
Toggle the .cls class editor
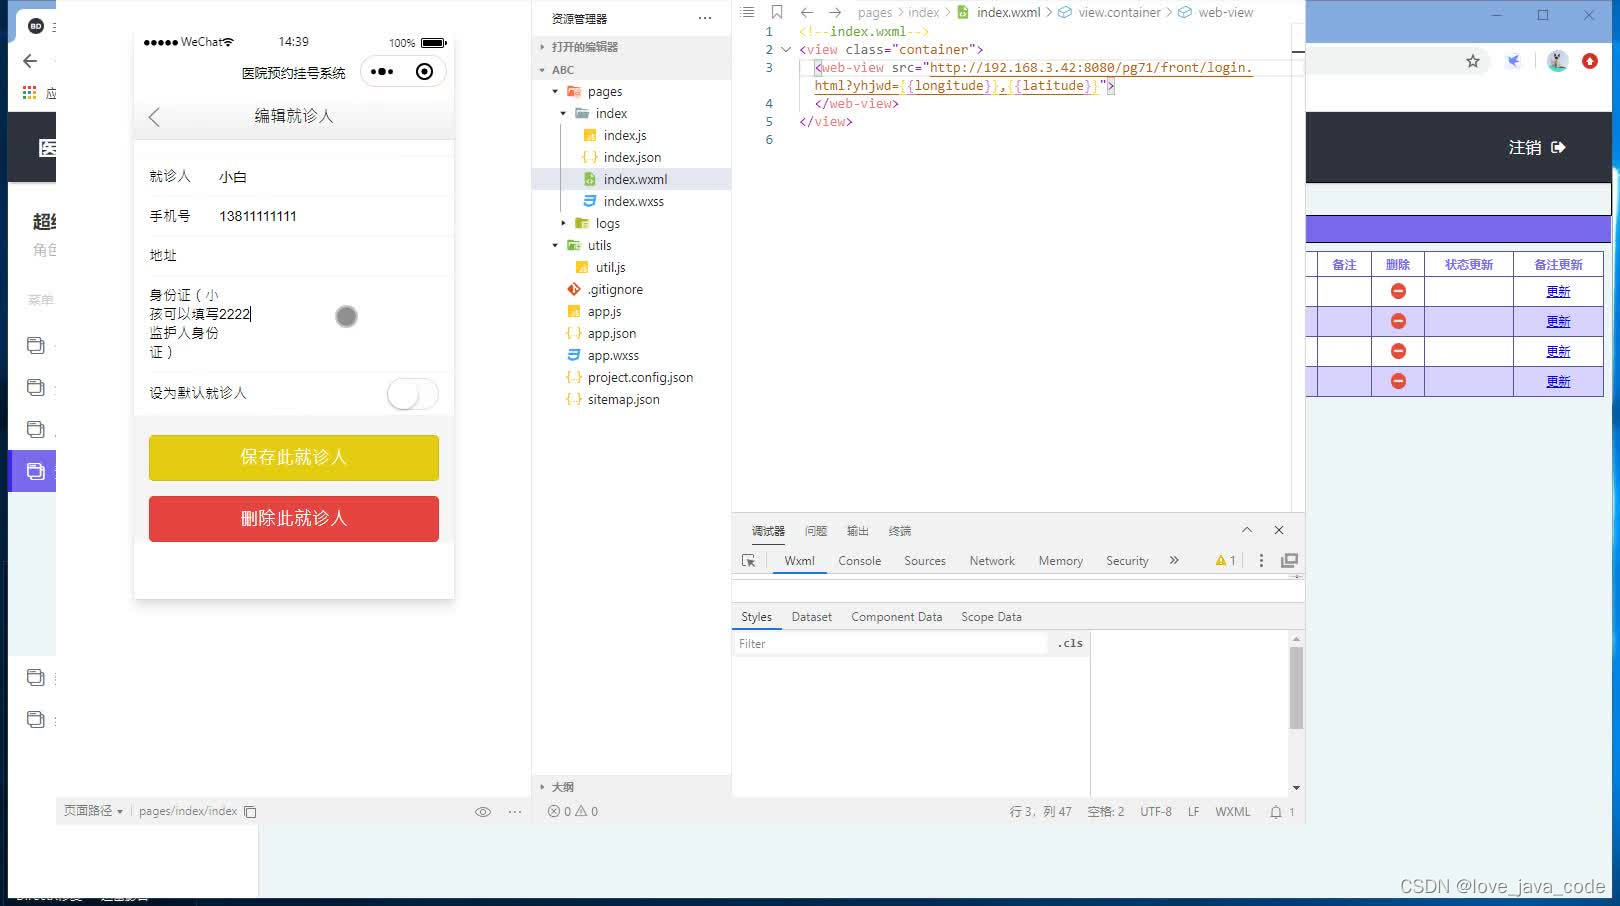pyautogui.click(x=1070, y=644)
